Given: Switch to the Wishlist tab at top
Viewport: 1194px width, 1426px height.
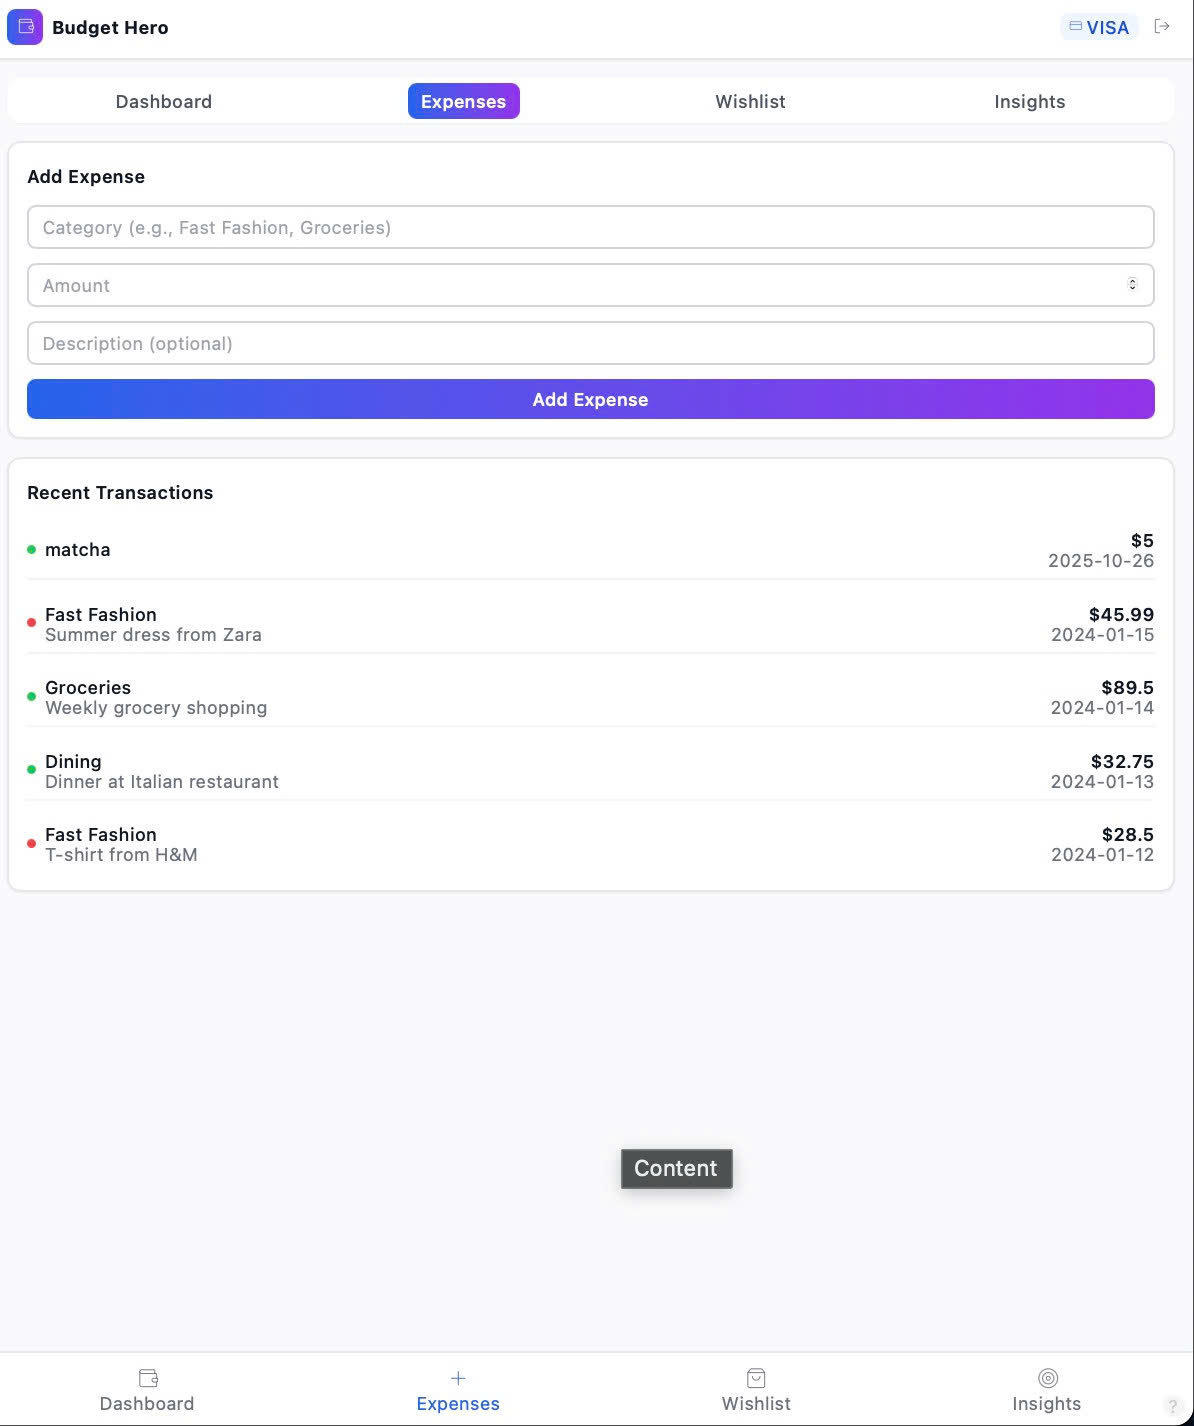Looking at the screenshot, I should 750,101.
